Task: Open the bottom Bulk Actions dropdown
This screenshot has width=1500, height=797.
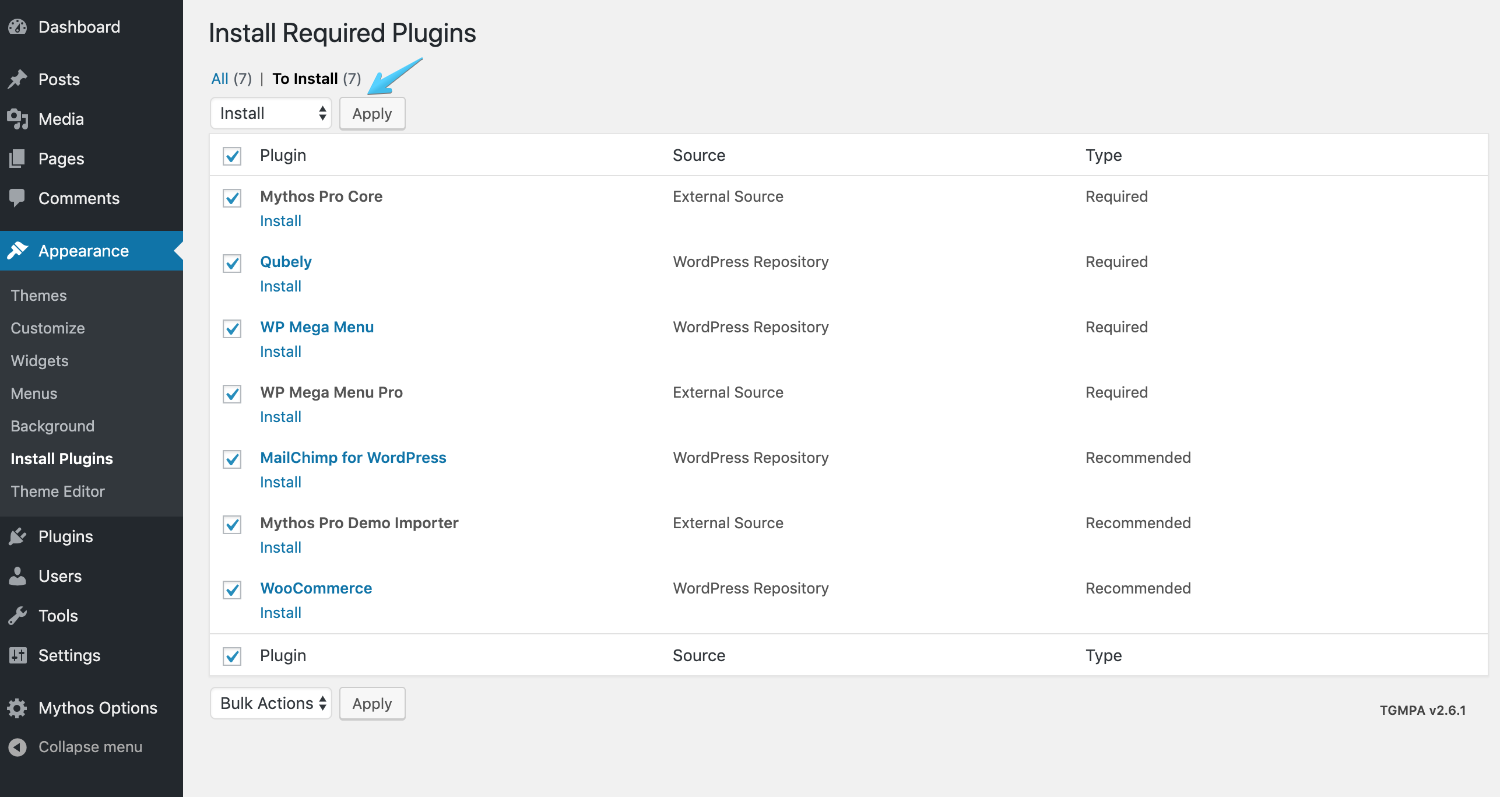Action: tap(271, 703)
